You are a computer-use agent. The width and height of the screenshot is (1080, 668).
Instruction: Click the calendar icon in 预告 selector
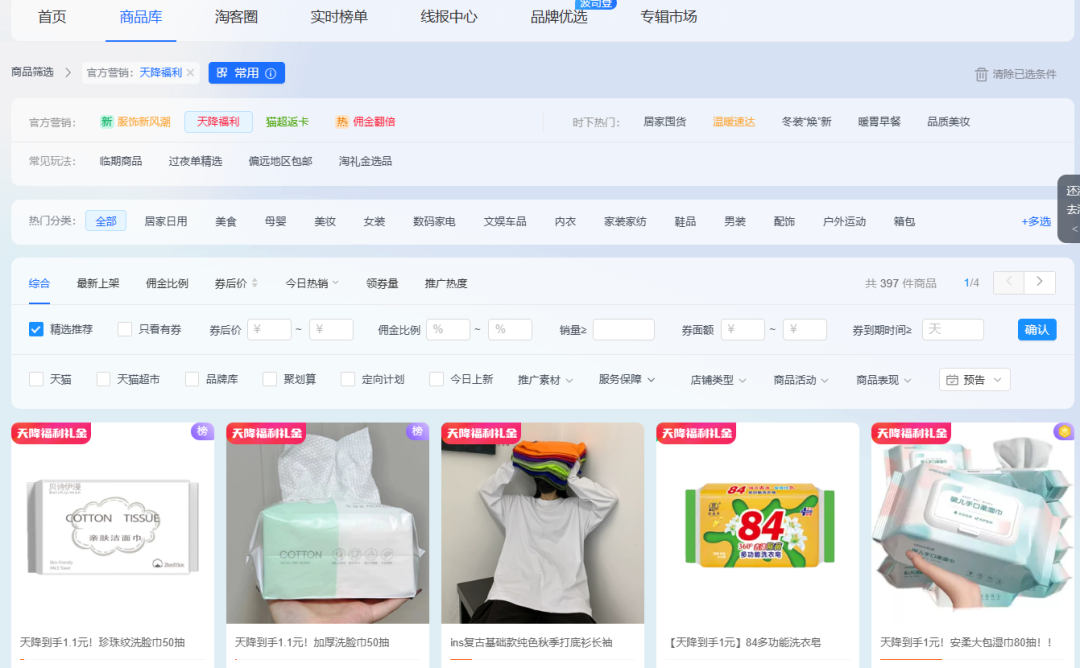click(x=952, y=379)
